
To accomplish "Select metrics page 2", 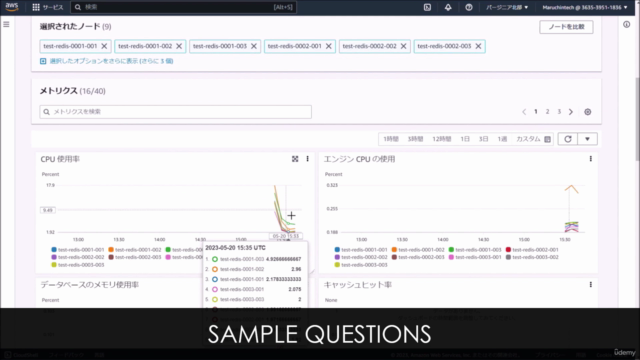I will tap(548, 112).
